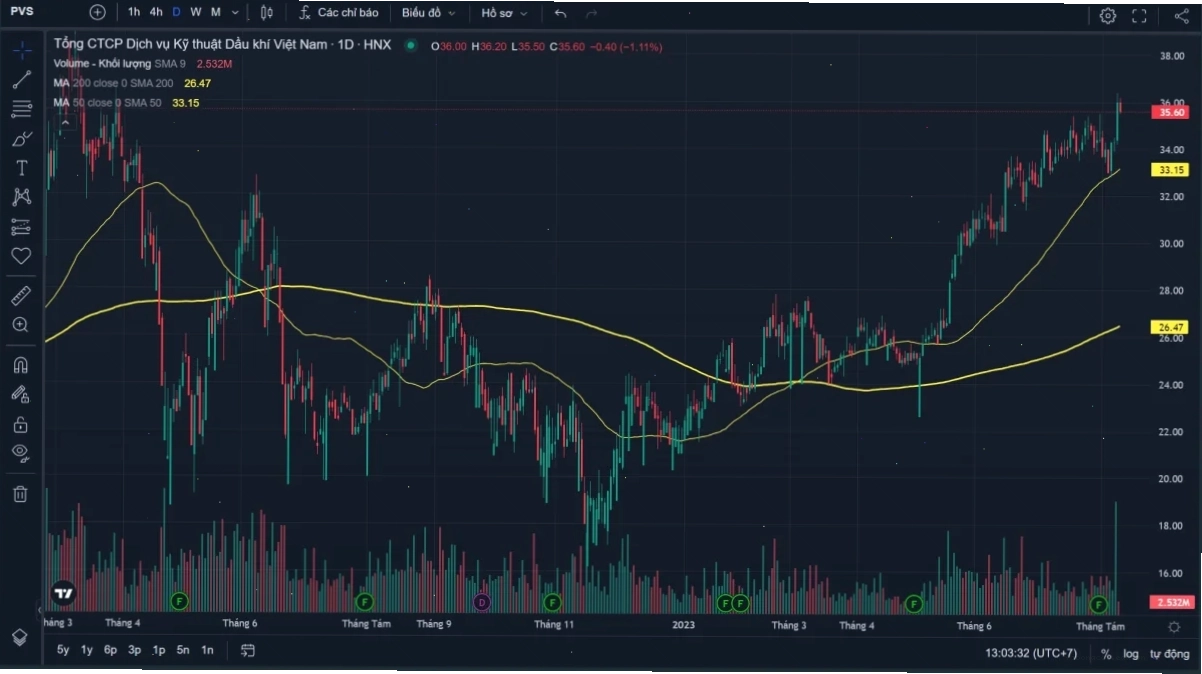Select the W weekly timeframe
The width and height of the screenshot is (1202, 674).
(196, 13)
